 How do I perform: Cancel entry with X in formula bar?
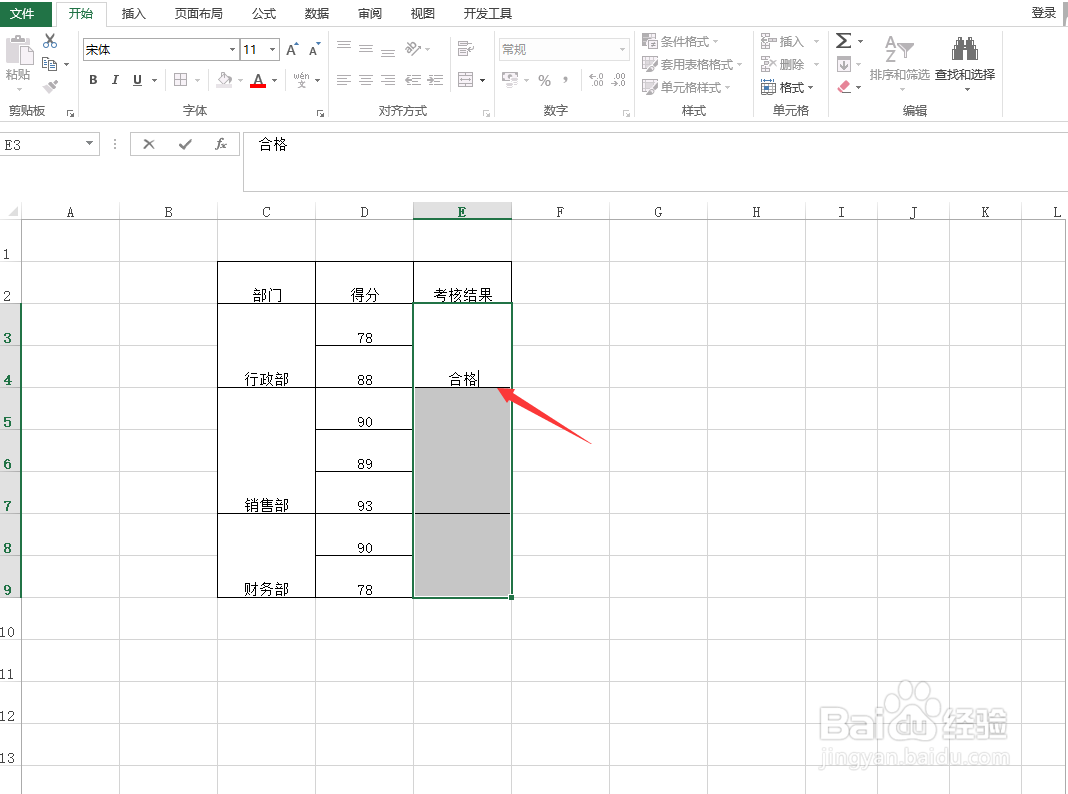pyautogui.click(x=149, y=144)
